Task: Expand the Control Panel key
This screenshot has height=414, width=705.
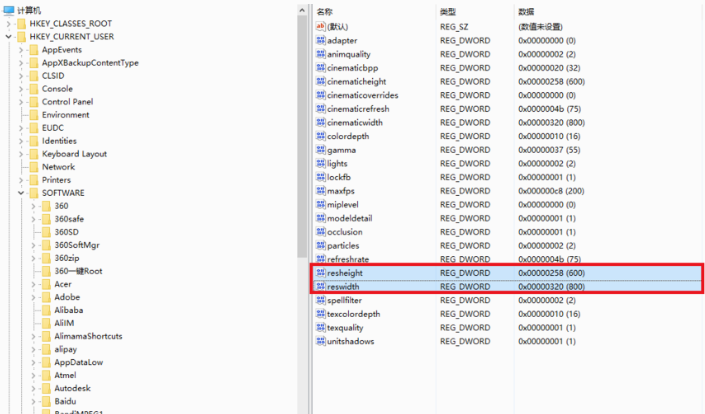Action: click(x=21, y=102)
